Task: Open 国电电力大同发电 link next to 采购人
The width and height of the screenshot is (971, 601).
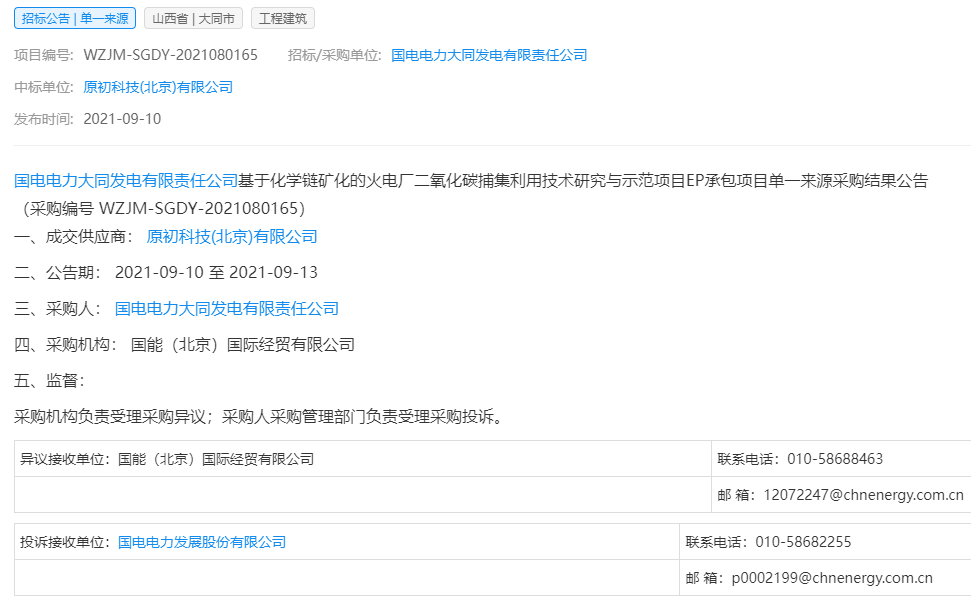Action: coord(227,308)
